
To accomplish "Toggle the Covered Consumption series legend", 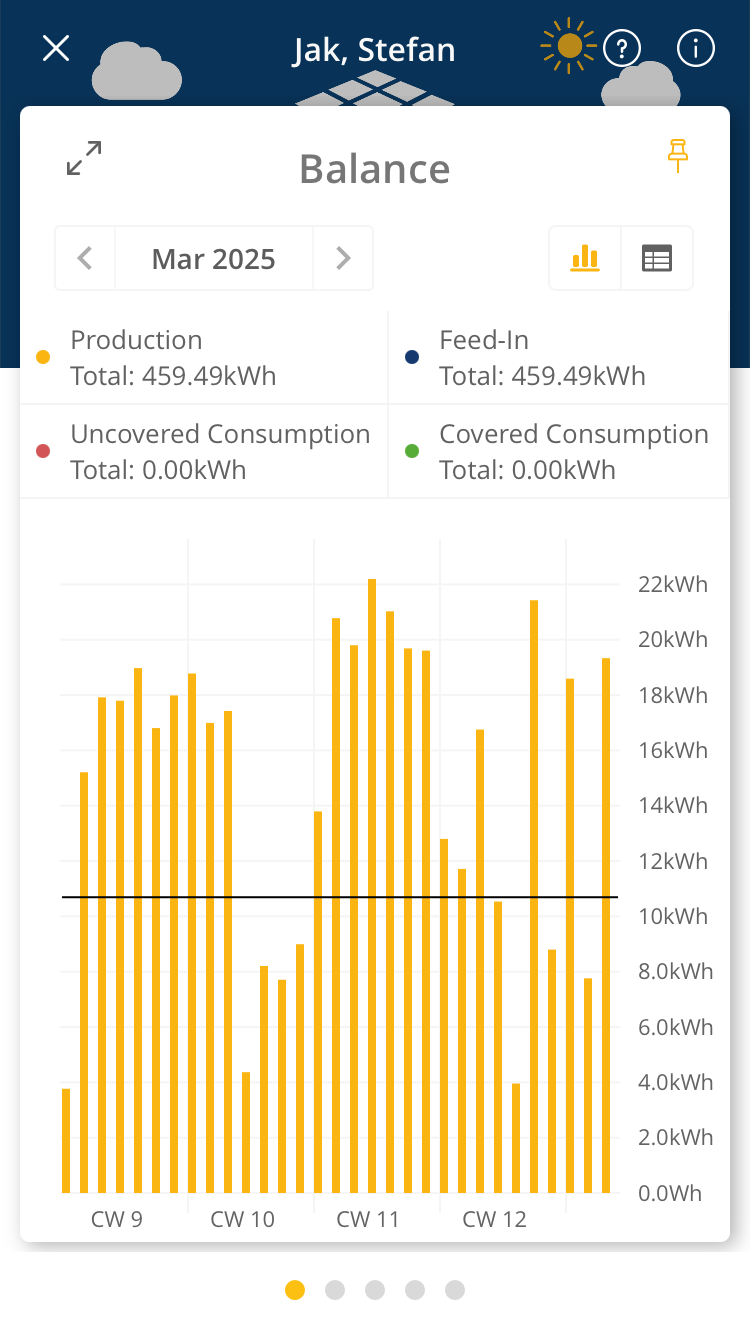I will tap(573, 452).
